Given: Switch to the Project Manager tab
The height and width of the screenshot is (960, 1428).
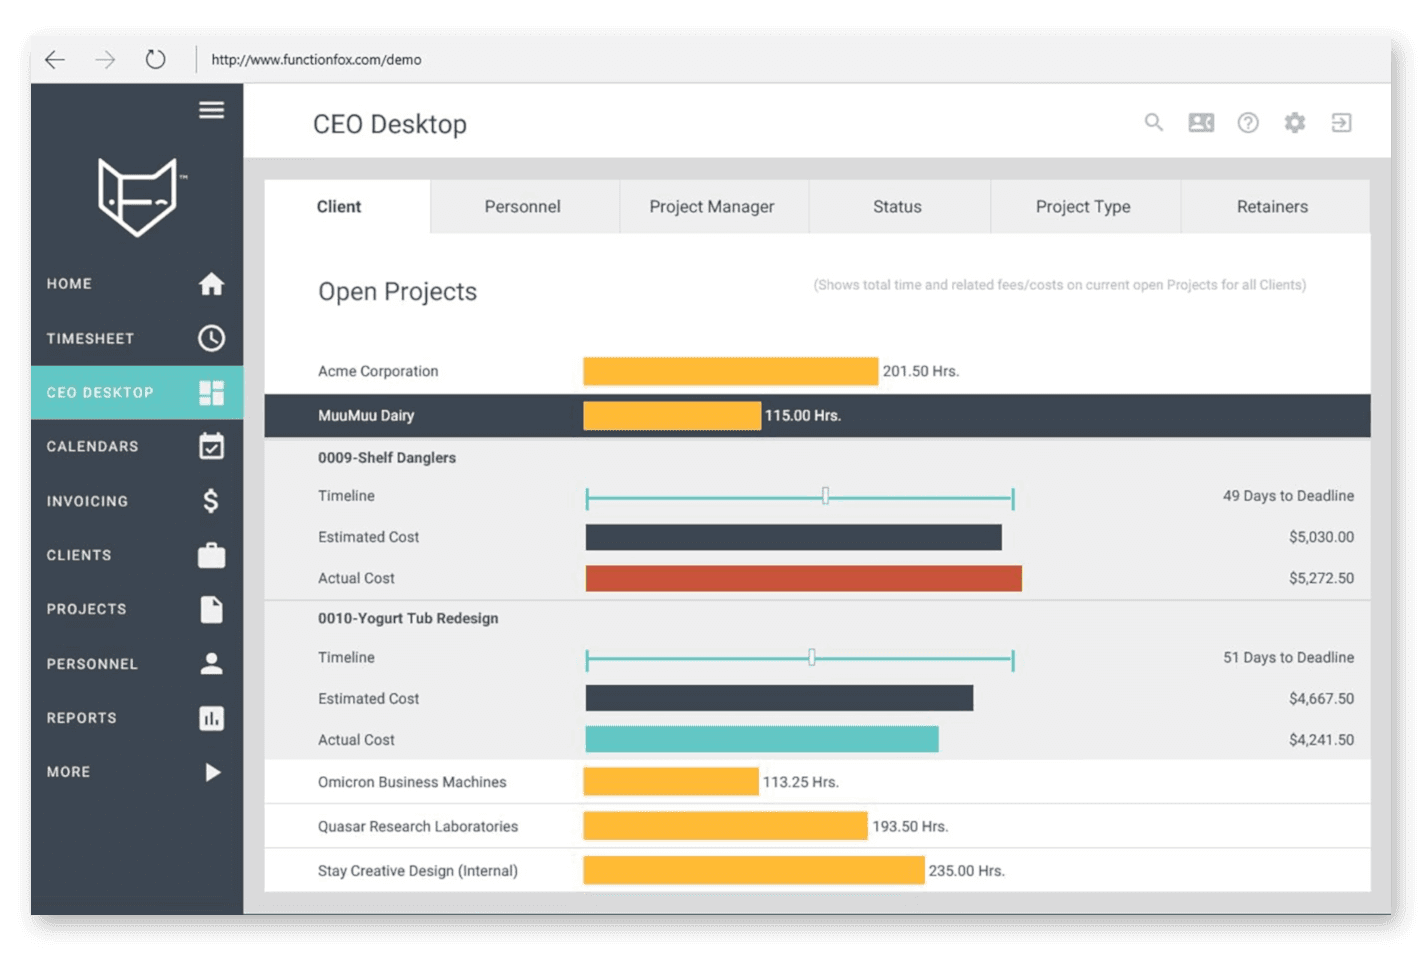Looking at the screenshot, I should 714,207.
